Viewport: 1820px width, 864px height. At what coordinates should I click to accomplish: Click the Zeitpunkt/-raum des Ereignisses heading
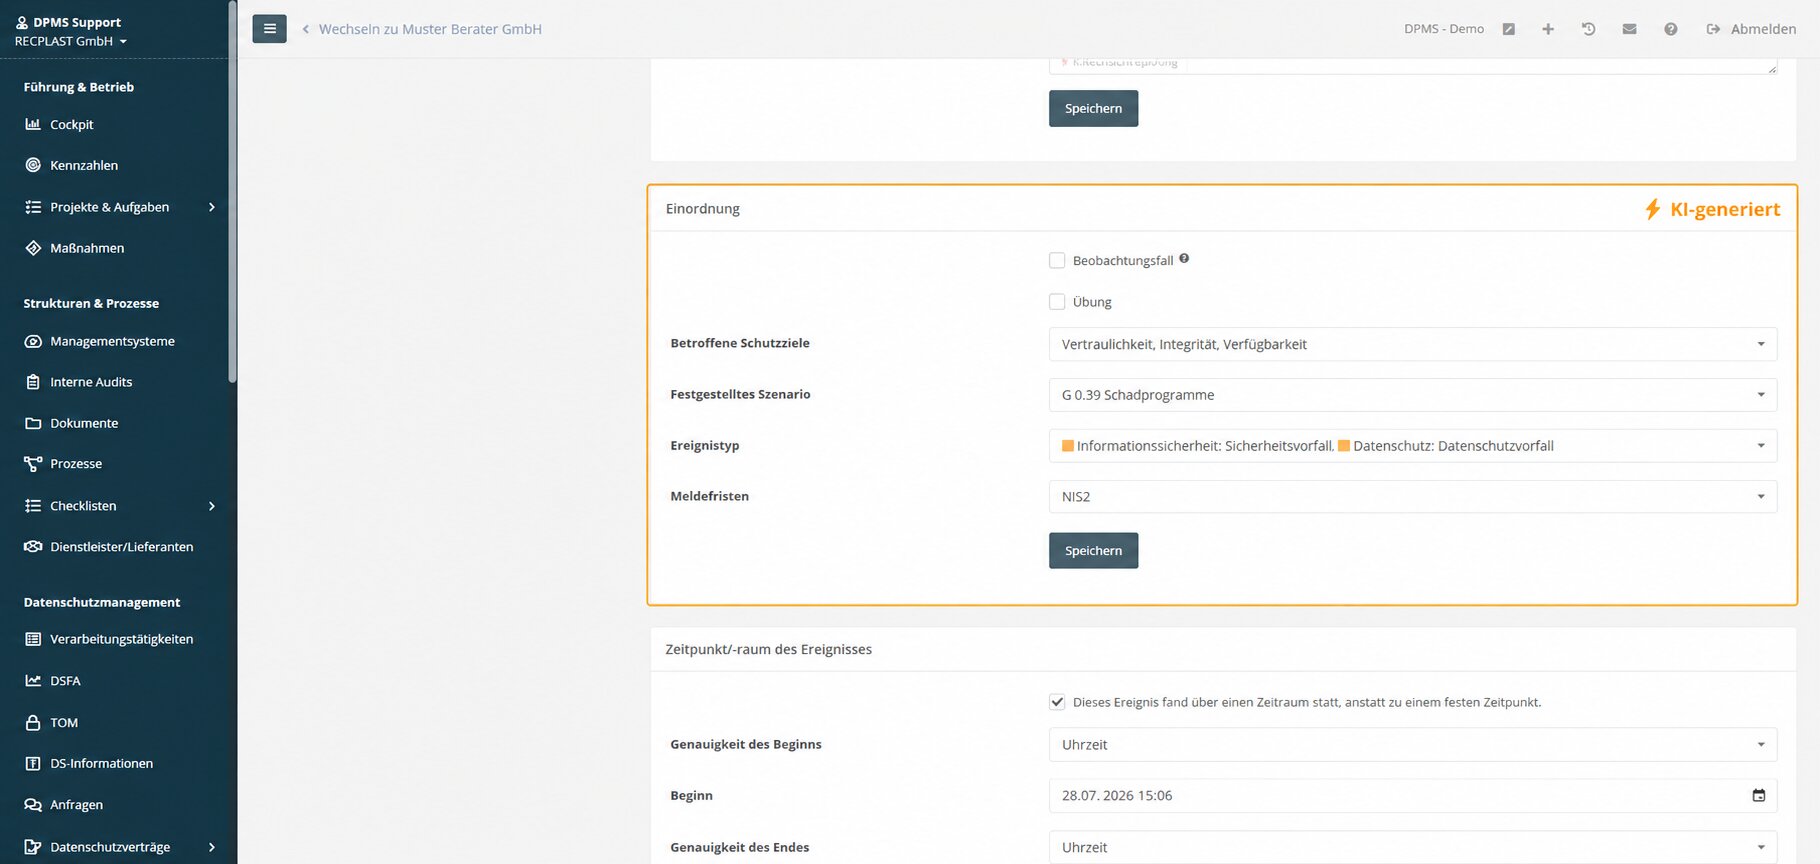(769, 650)
